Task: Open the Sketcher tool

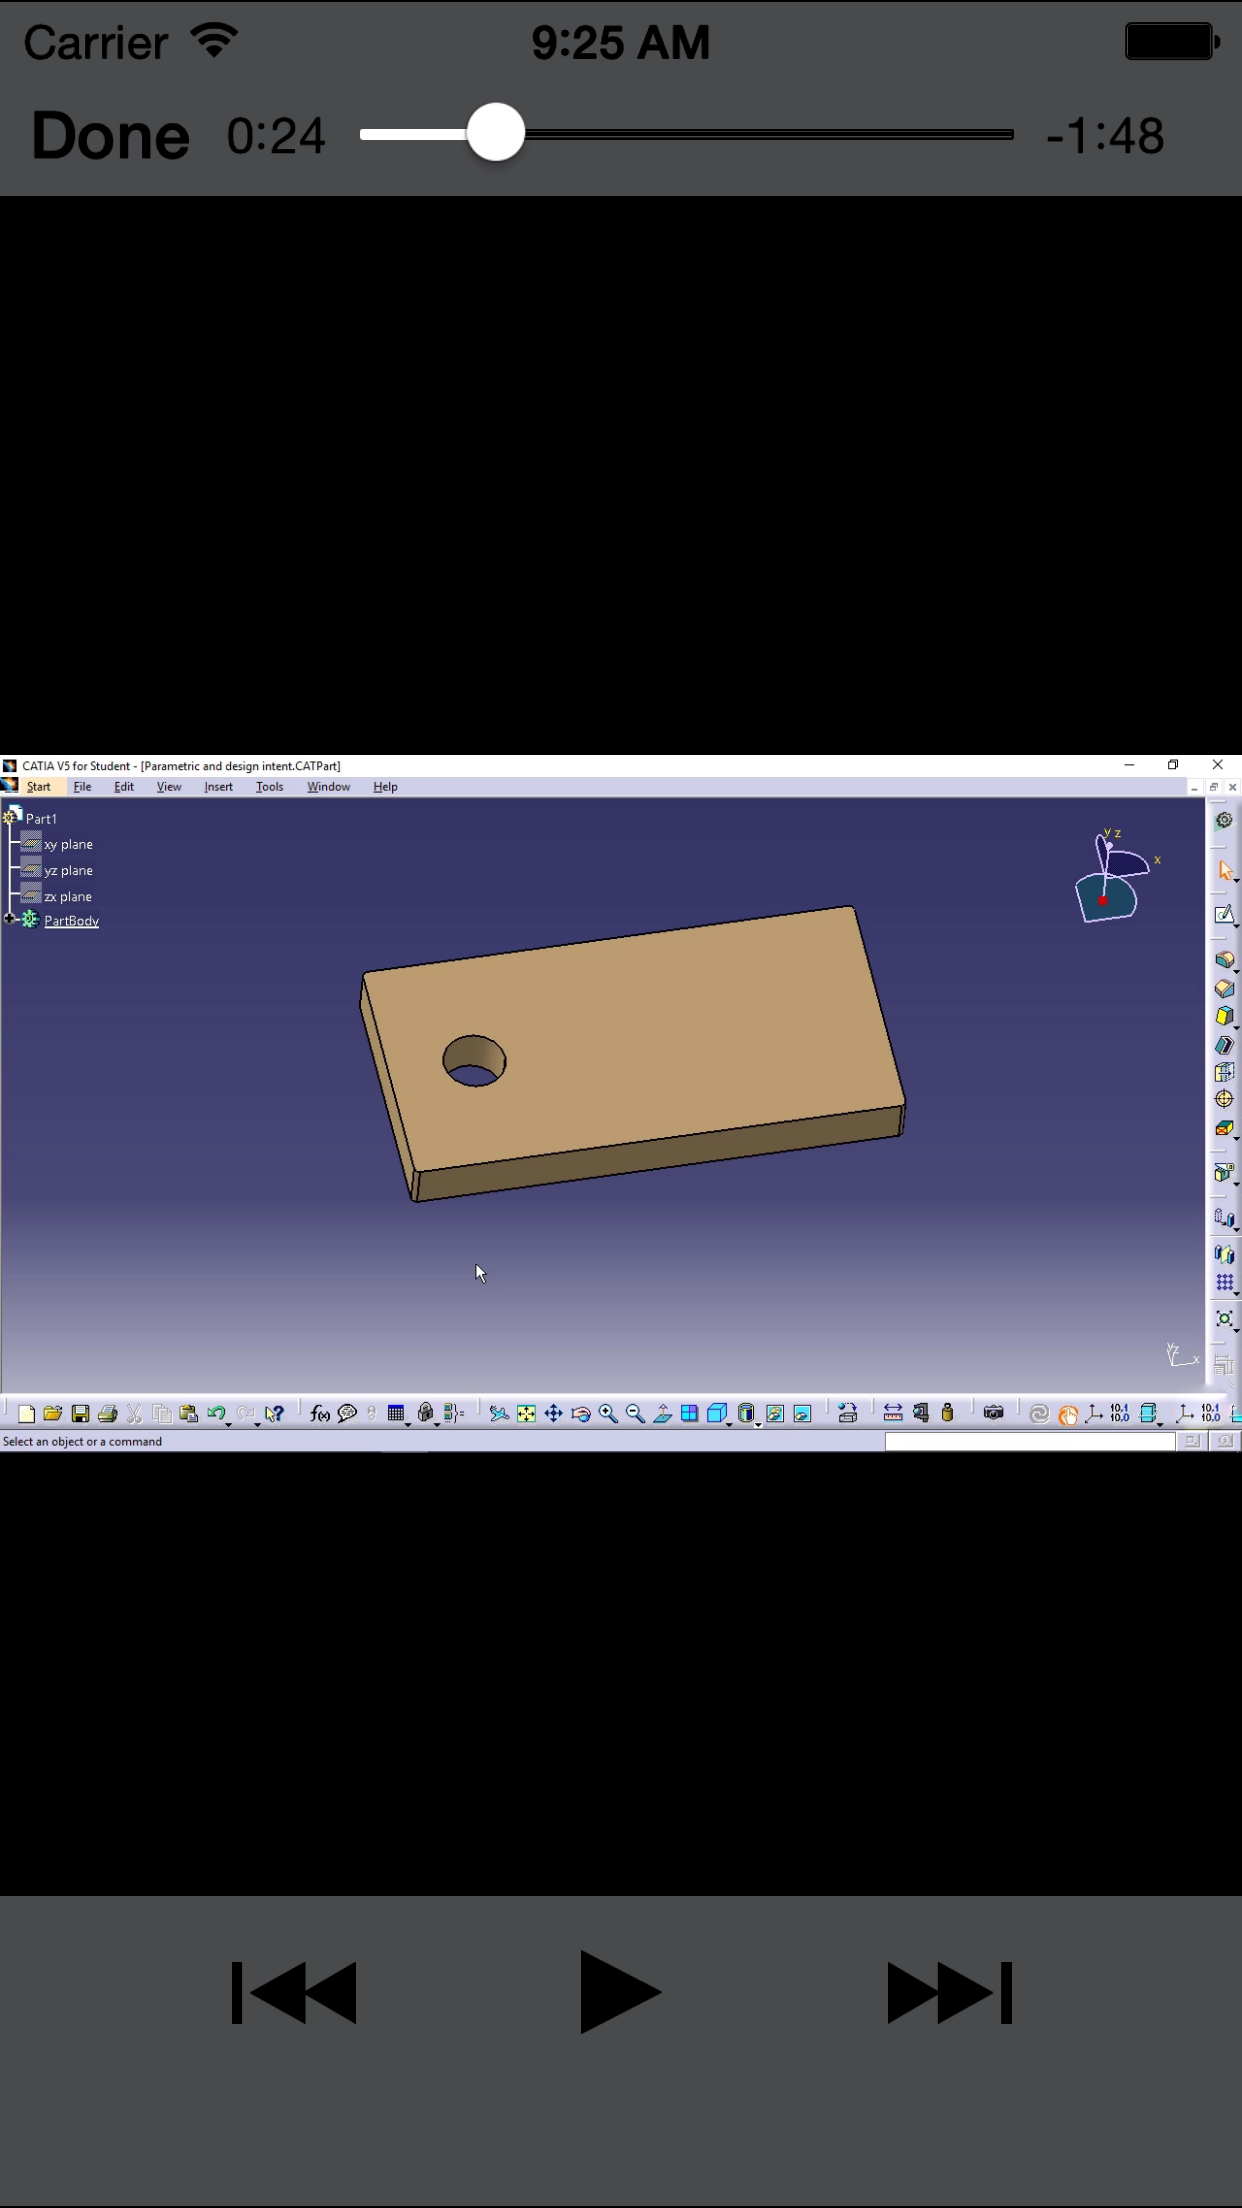Action: click(x=1224, y=914)
